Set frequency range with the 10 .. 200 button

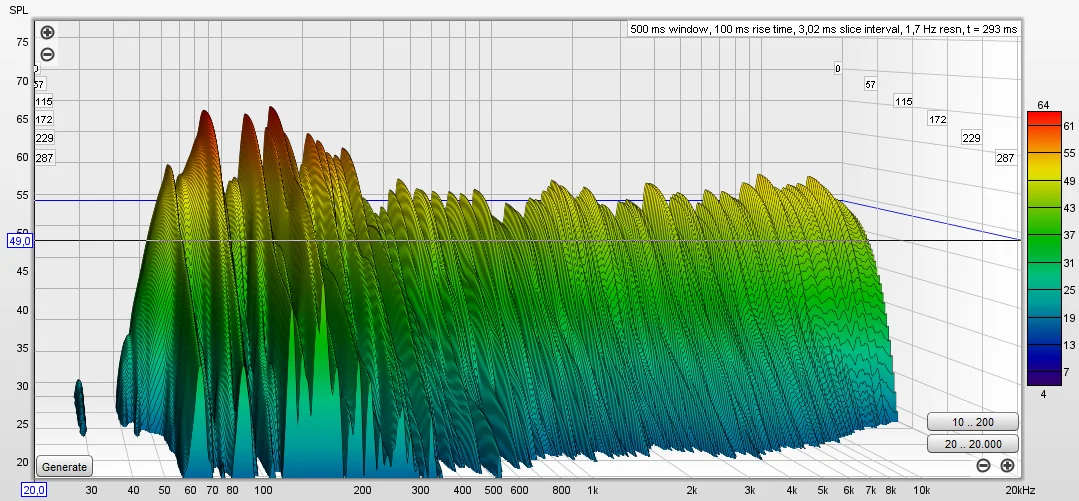[972, 422]
